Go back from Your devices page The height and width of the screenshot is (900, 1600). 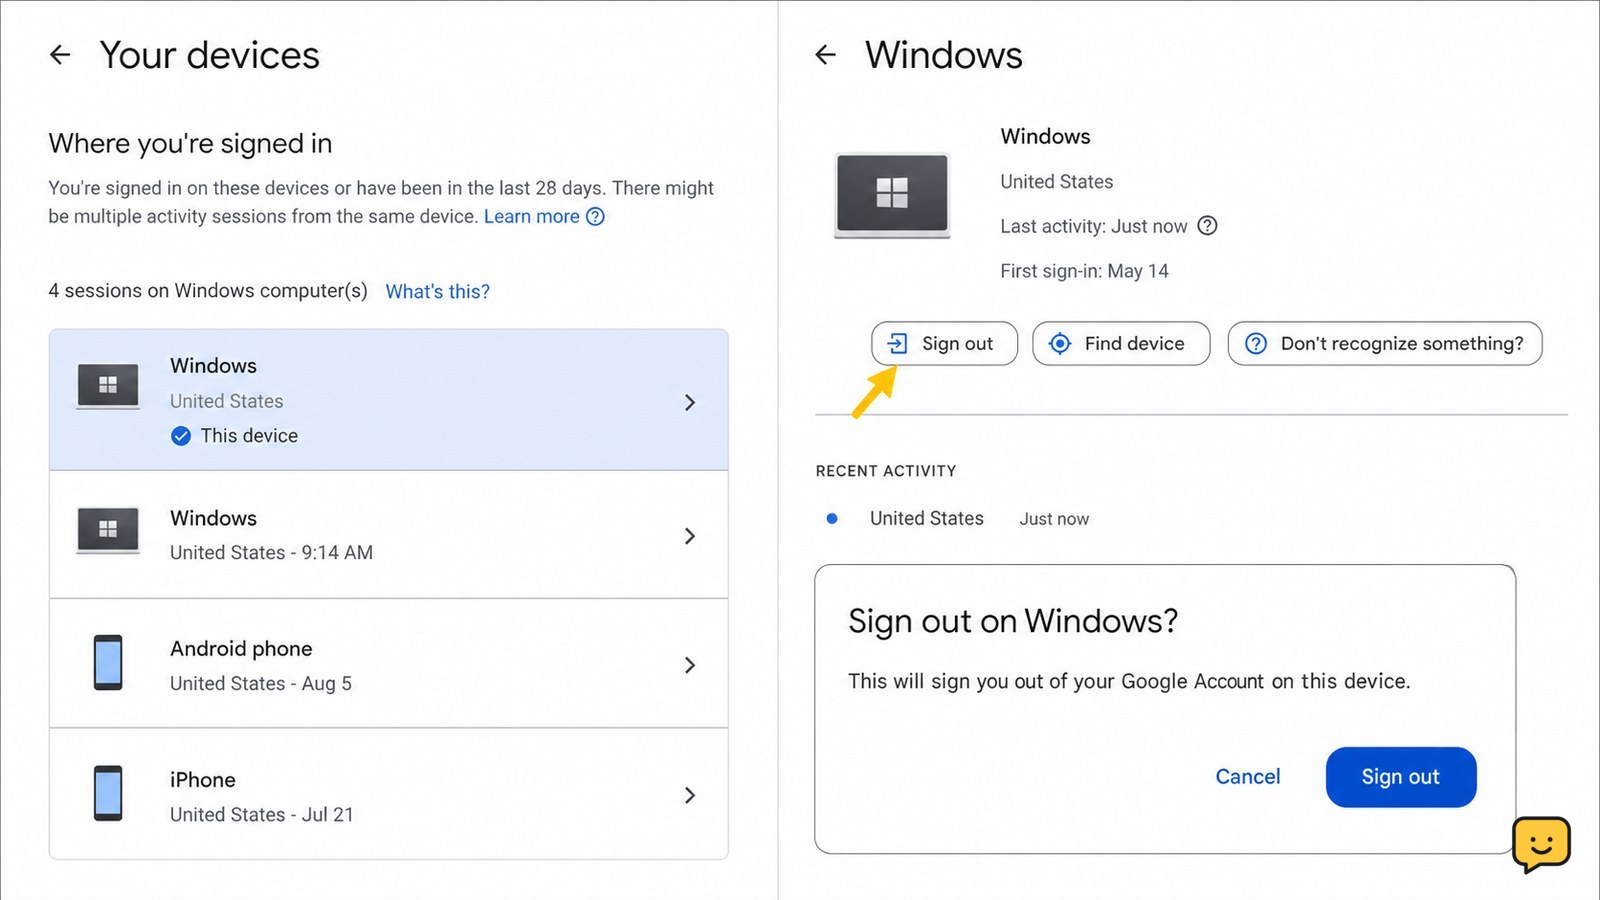[x=61, y=55]
